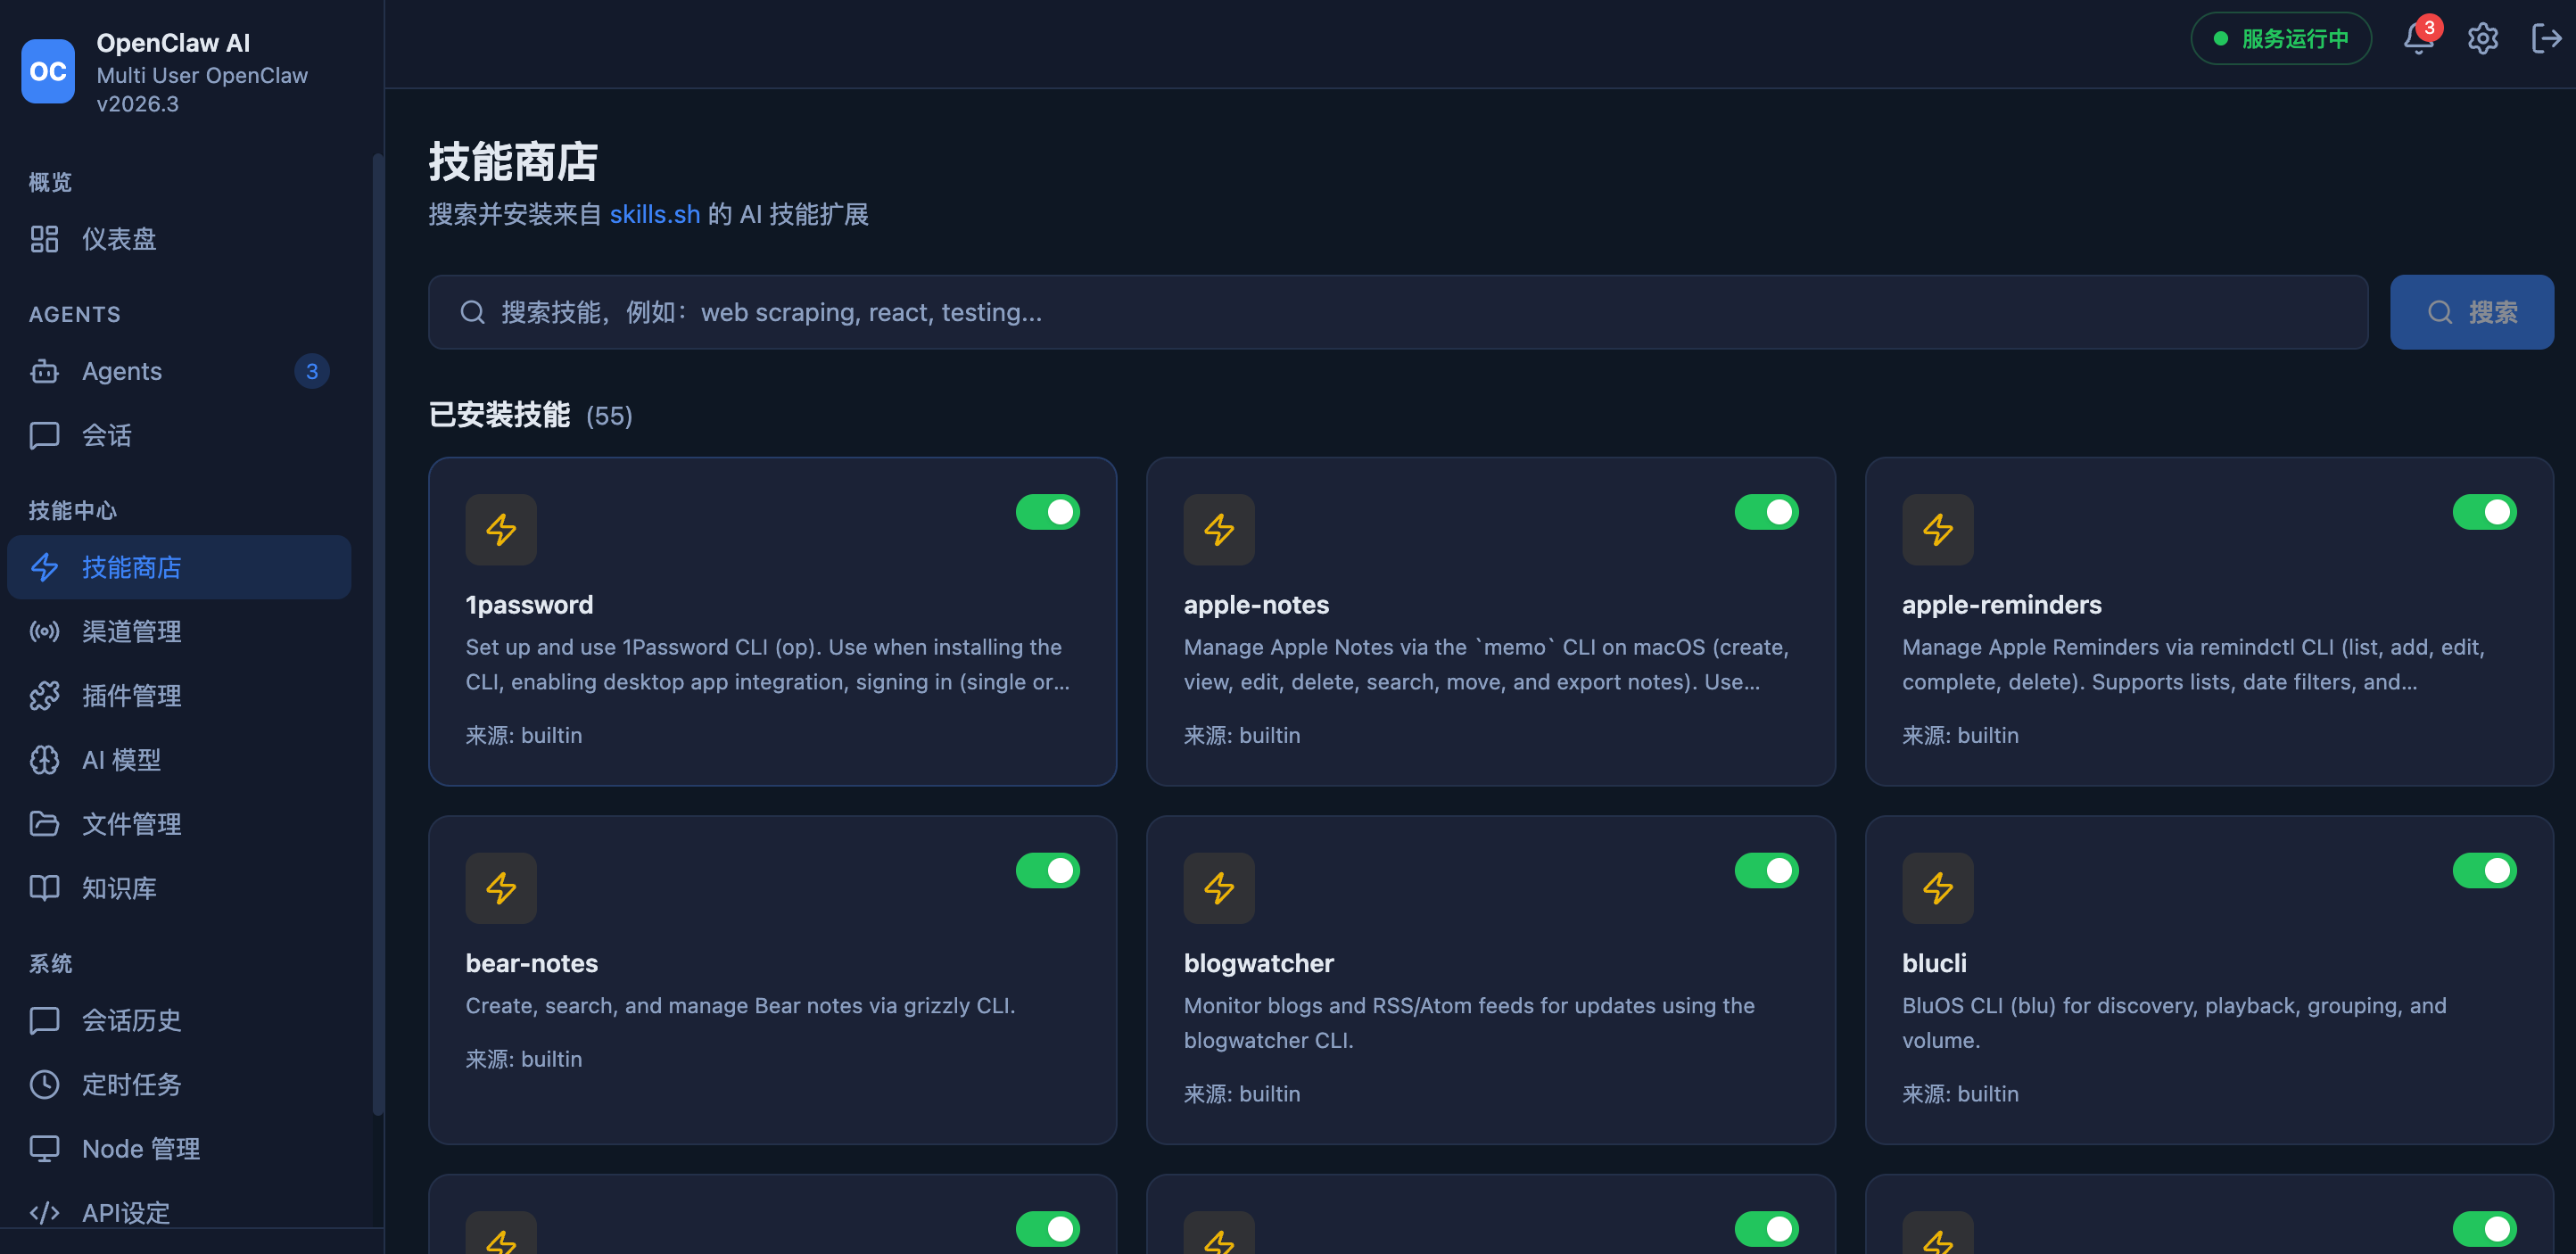This screenshot has height=1254, width=2576.
Task: Click the Agents count badge 3
Action: pos(312,371)
